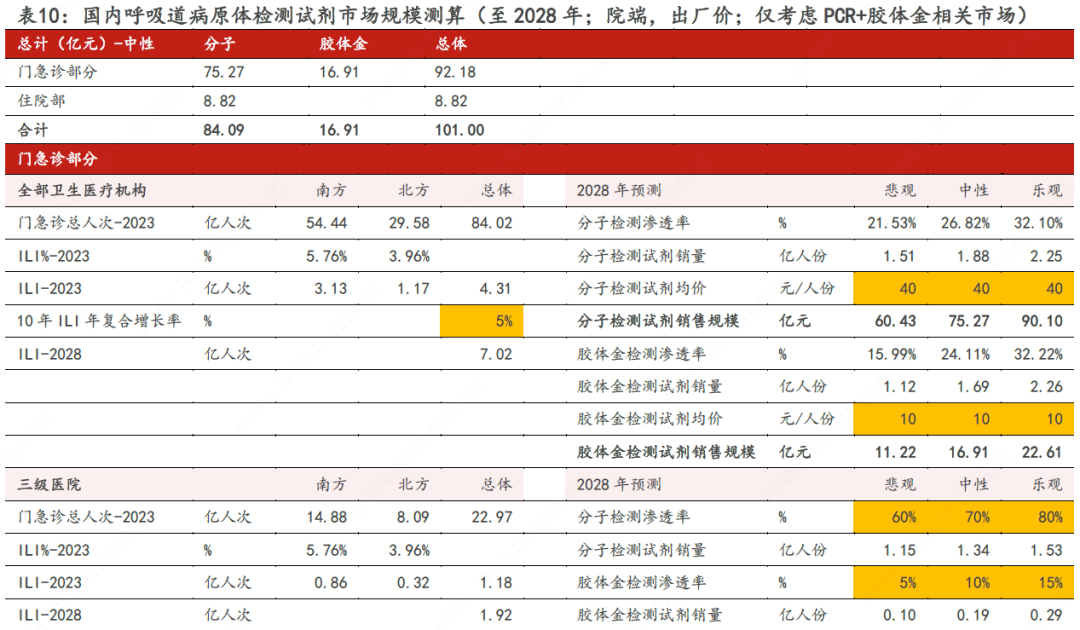This screenshot has height=630, width=1080.
Task: Select the 三级医院 subheader
Action: [x=50, y=484]
